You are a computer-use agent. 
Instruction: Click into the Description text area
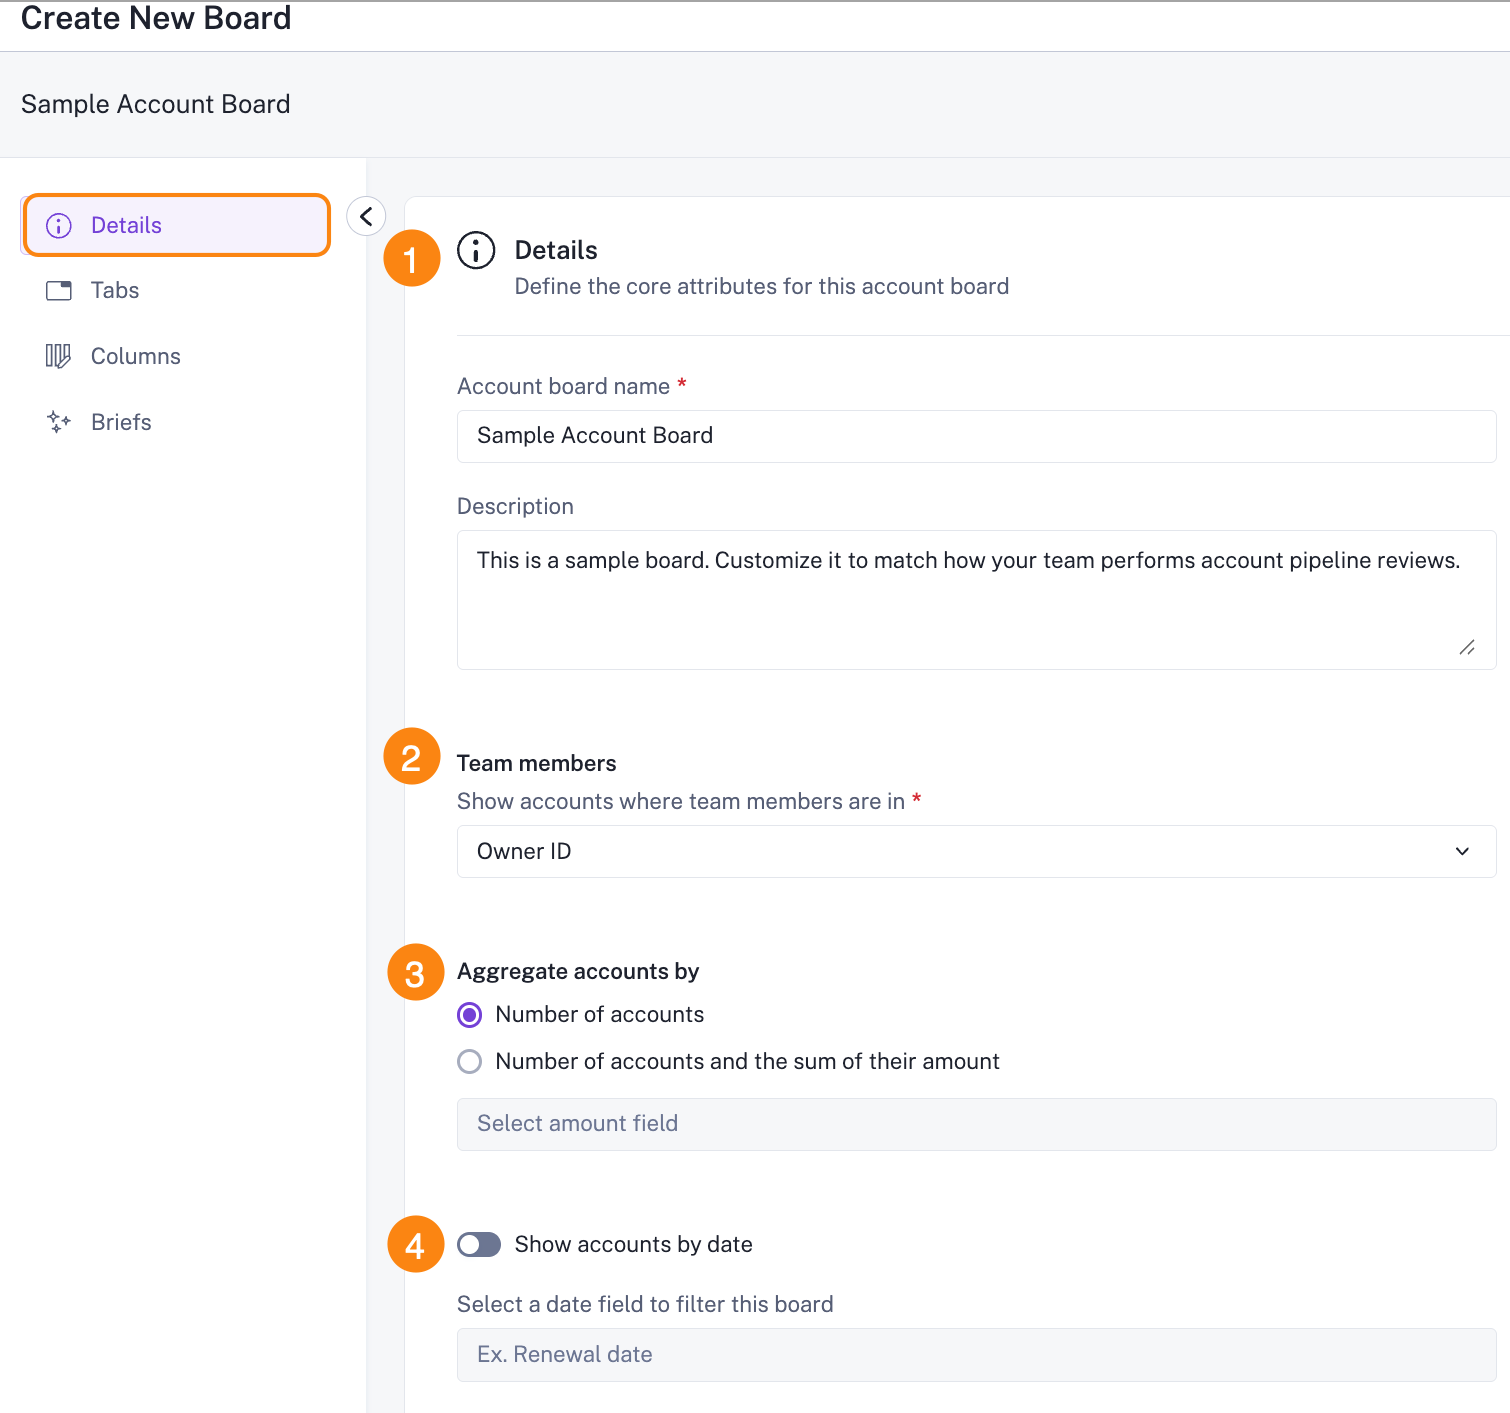tap(976, 600)
